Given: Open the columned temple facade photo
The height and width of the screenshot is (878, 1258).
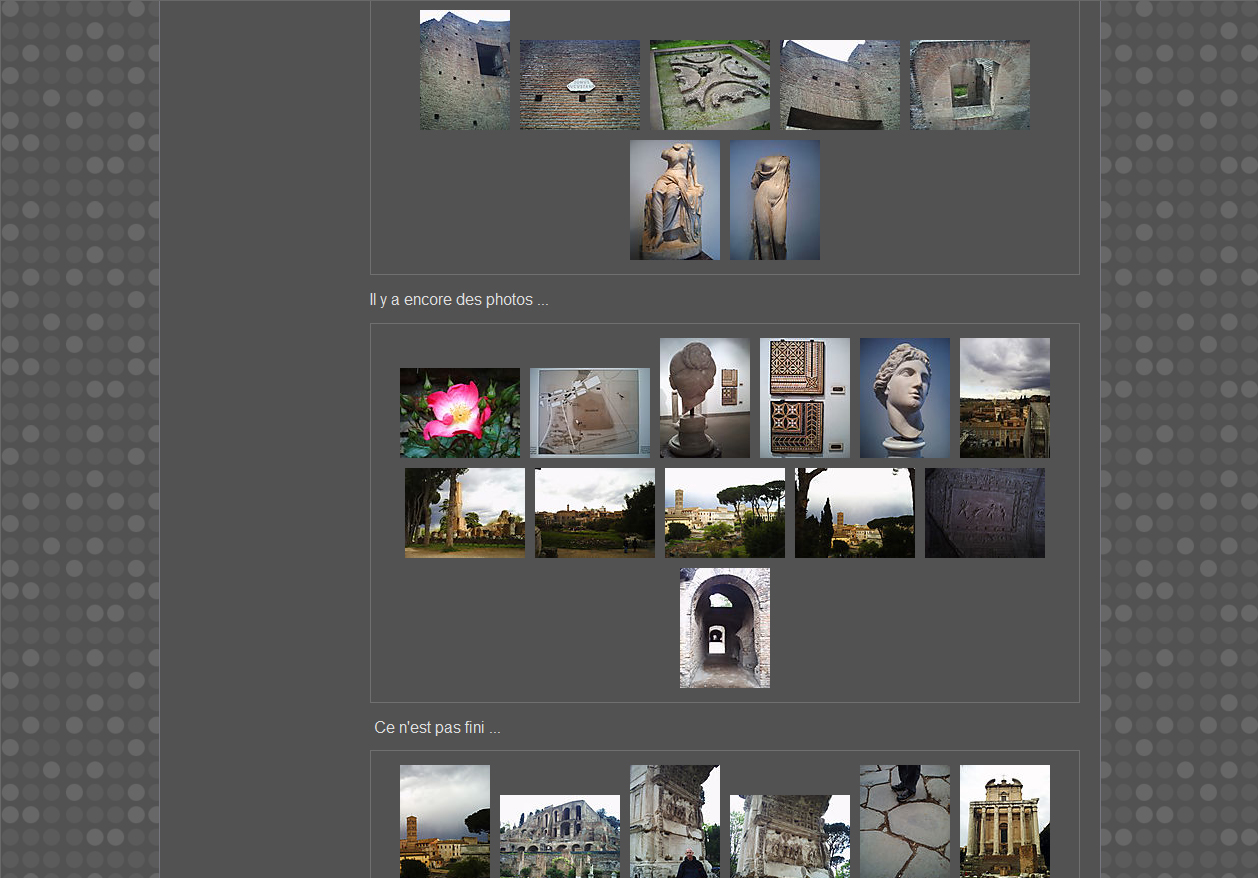Looking at the screenshot, I should (x=1004, y=821).
